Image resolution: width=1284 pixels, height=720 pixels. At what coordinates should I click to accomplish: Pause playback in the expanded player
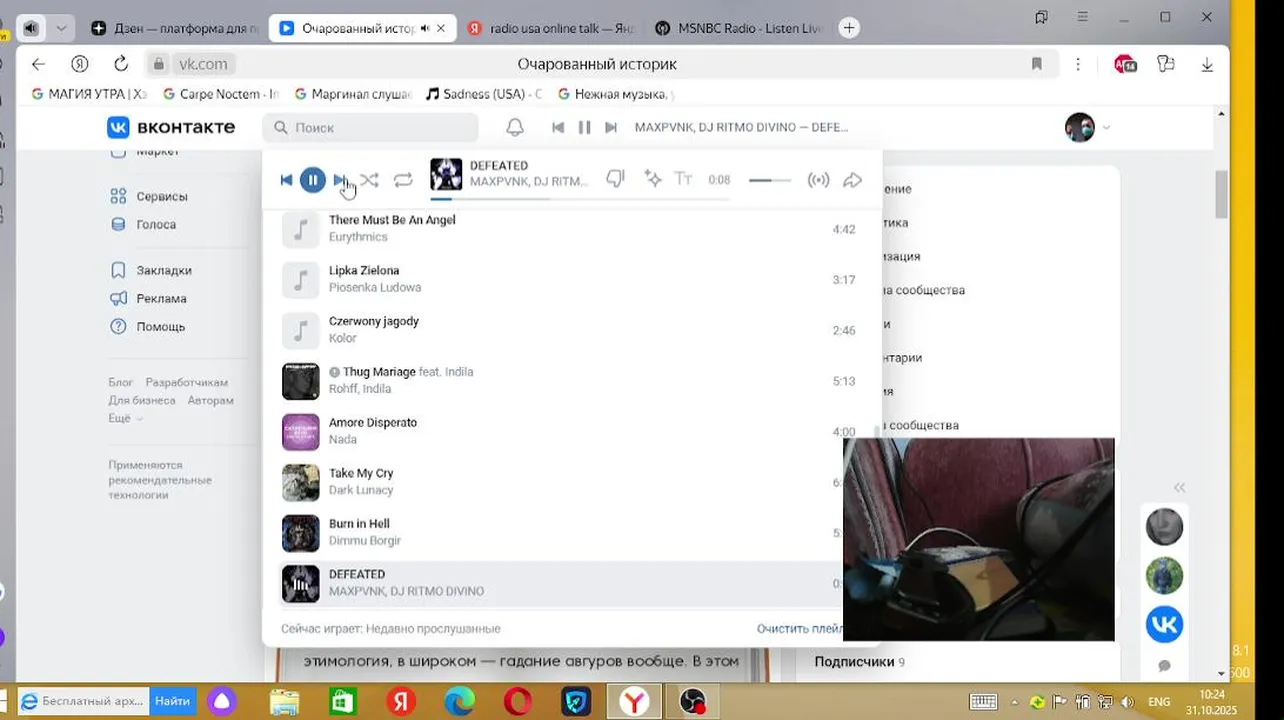[x=312, y=180]
